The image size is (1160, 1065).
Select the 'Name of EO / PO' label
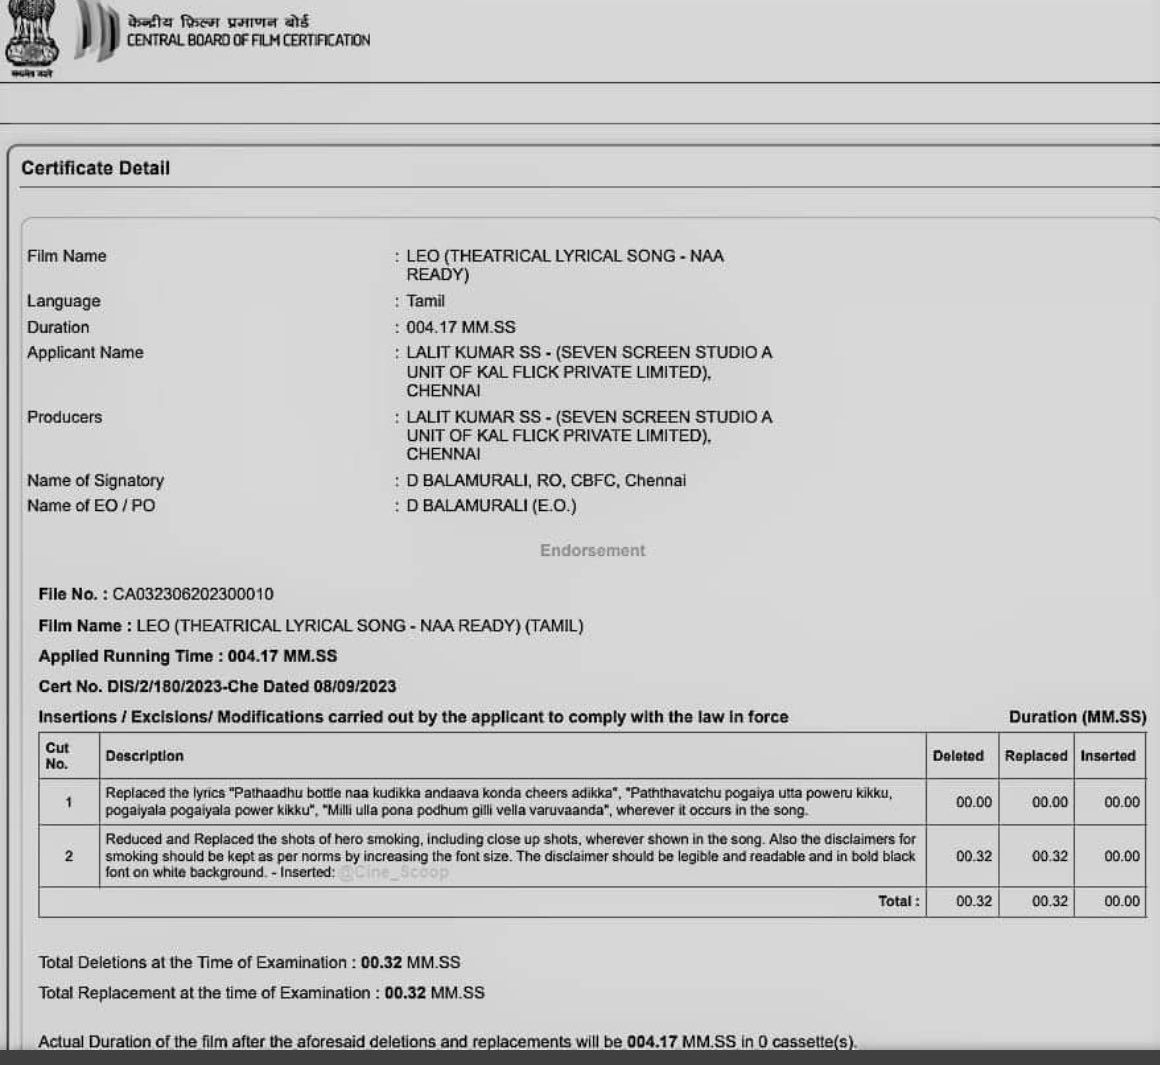[x=91, y=506]
